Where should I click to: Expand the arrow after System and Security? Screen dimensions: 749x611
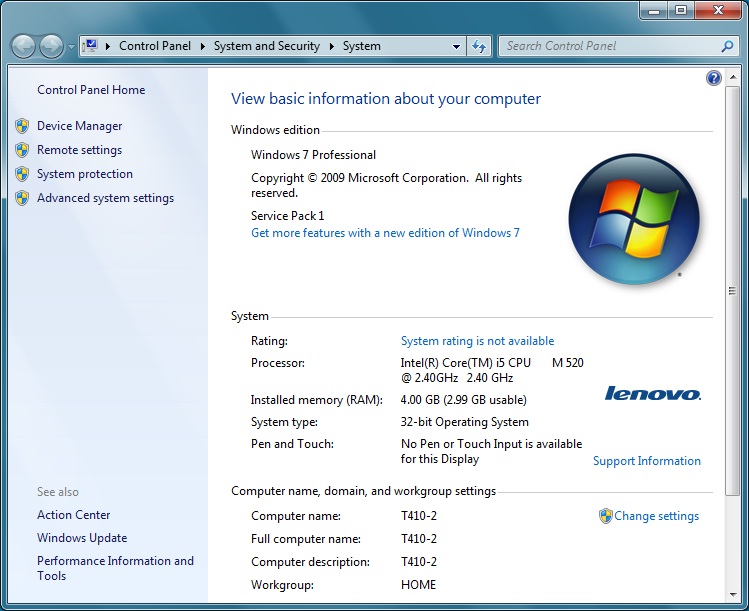(x=332, y=46)
